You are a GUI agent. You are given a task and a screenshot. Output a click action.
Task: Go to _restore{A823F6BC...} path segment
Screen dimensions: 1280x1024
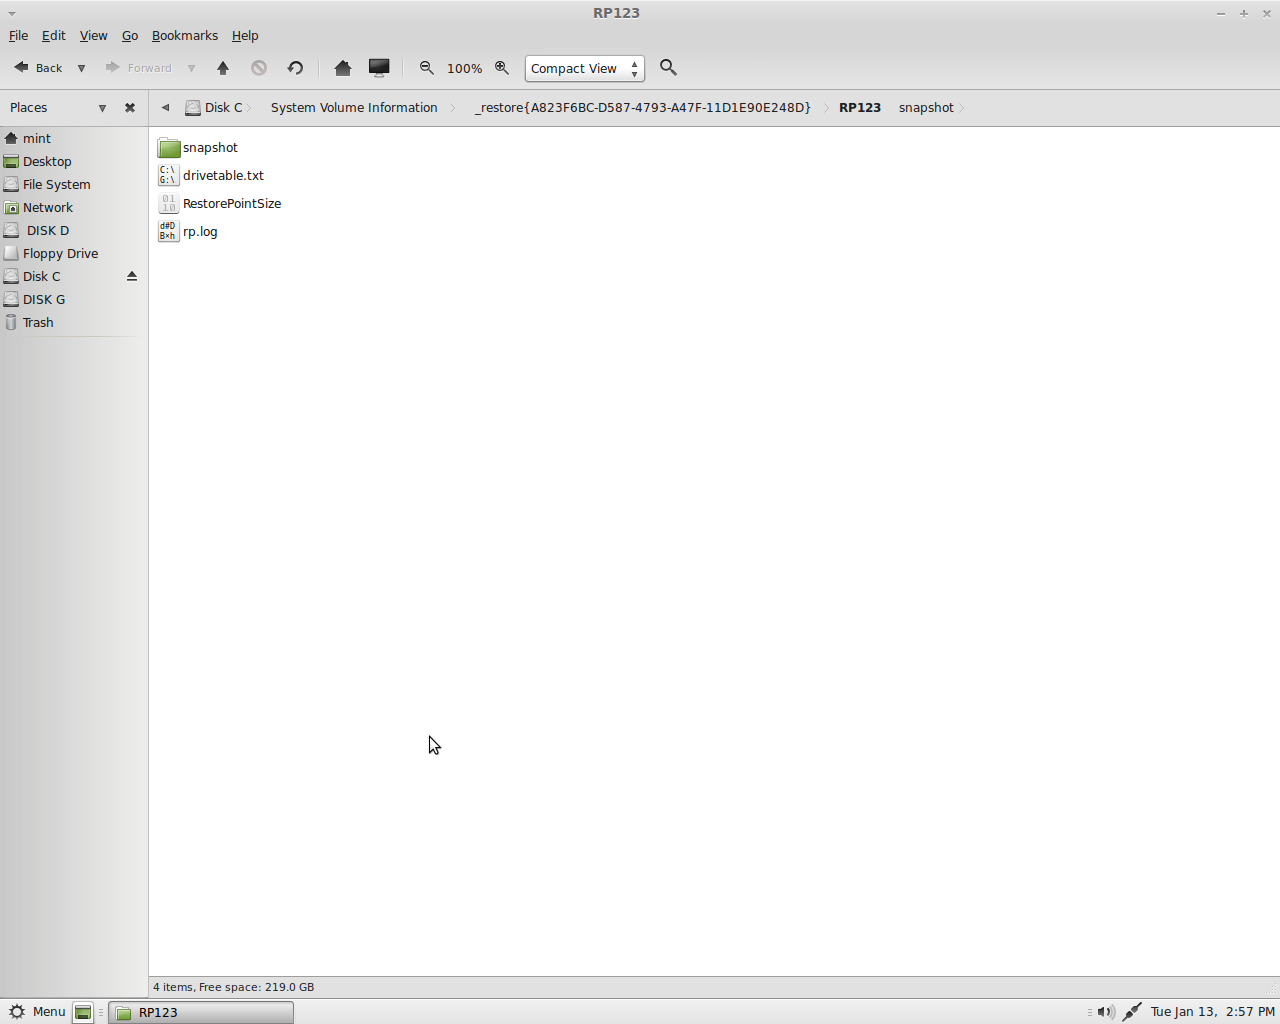point(642,107)
